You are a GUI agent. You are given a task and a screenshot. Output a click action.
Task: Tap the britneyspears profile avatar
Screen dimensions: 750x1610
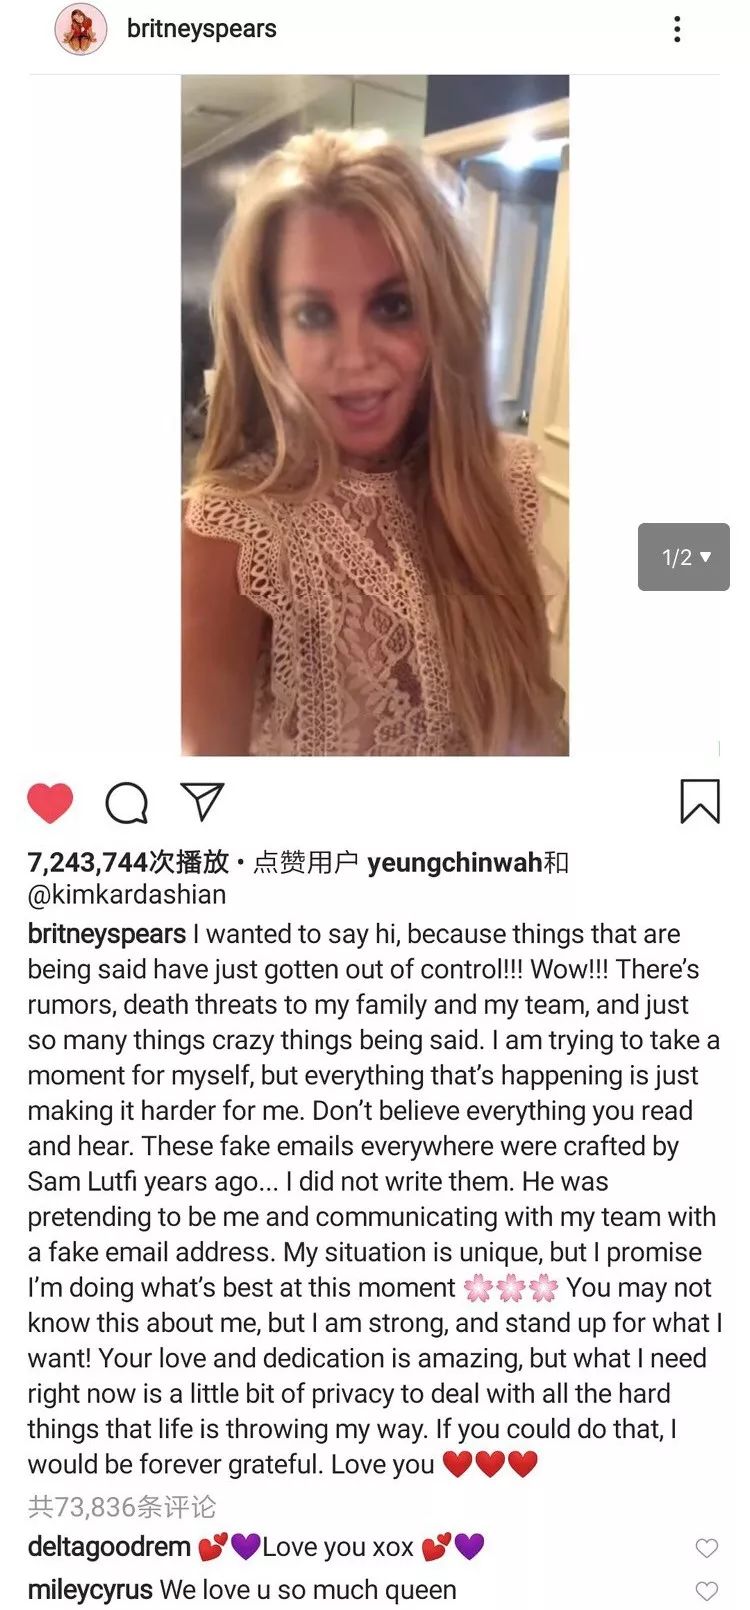[80, 29]
